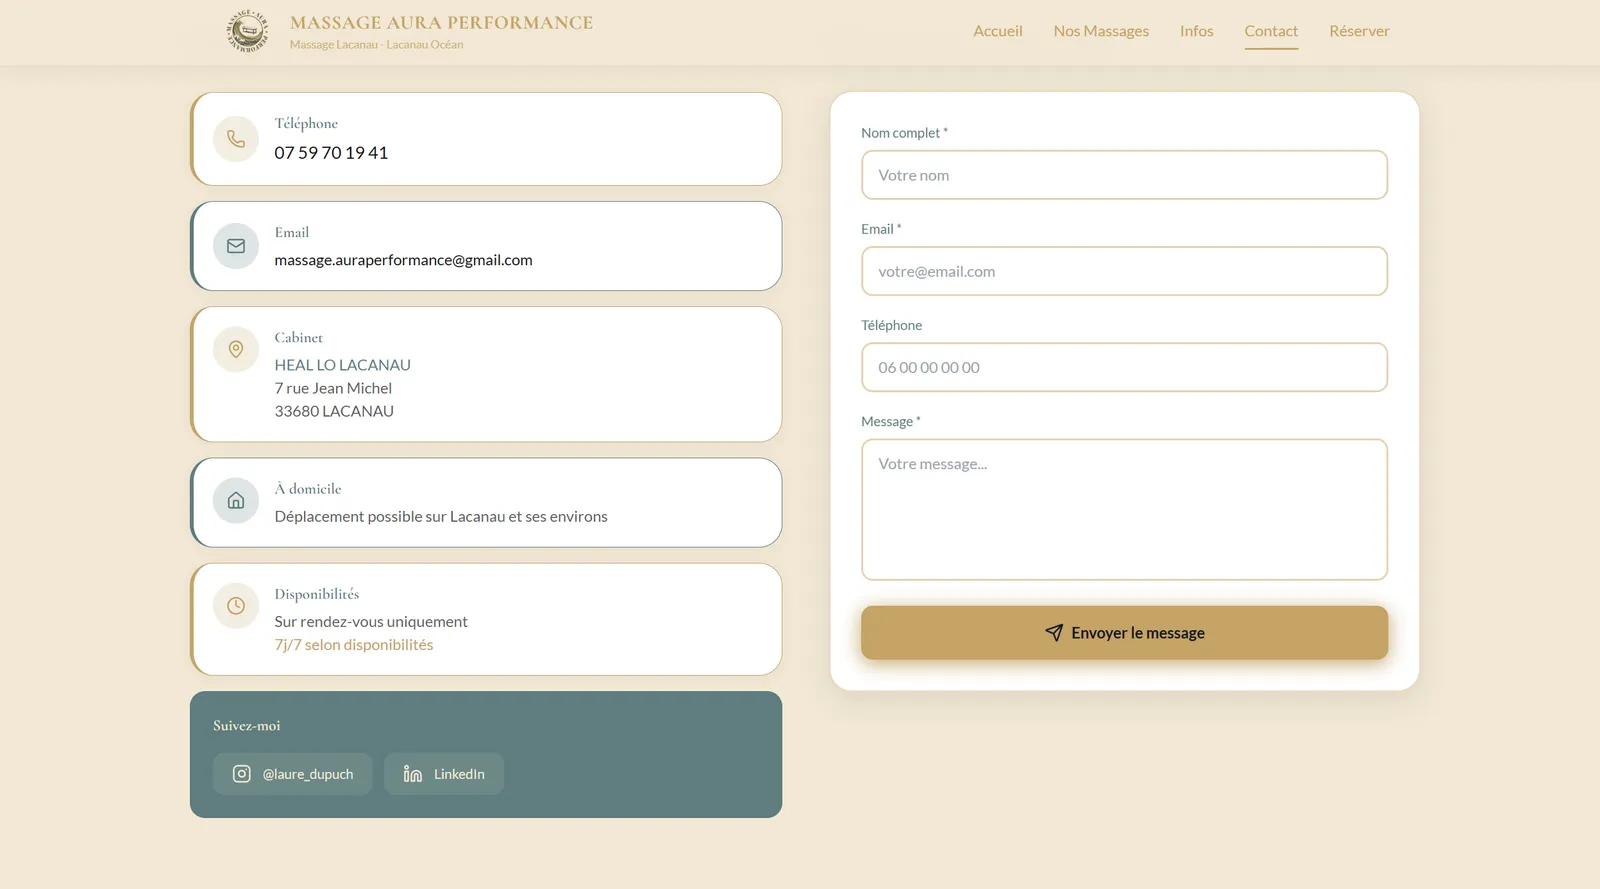The width and height of the screenshot is (1600, 889).
Task: Focus the Nom complet input field
Action: click(1124, 175)
